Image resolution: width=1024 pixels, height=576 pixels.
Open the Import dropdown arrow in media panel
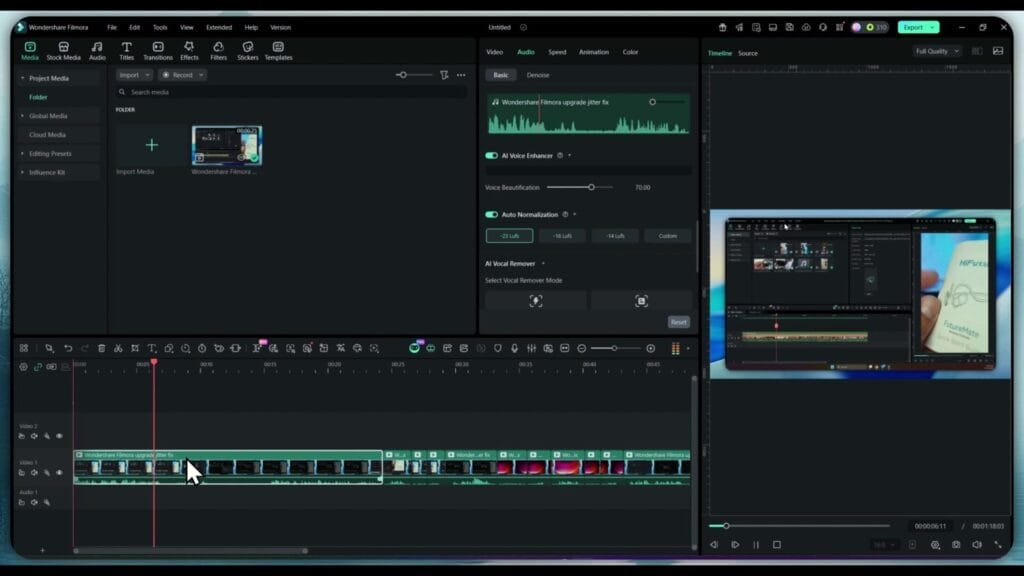click(x=148, y=74)
